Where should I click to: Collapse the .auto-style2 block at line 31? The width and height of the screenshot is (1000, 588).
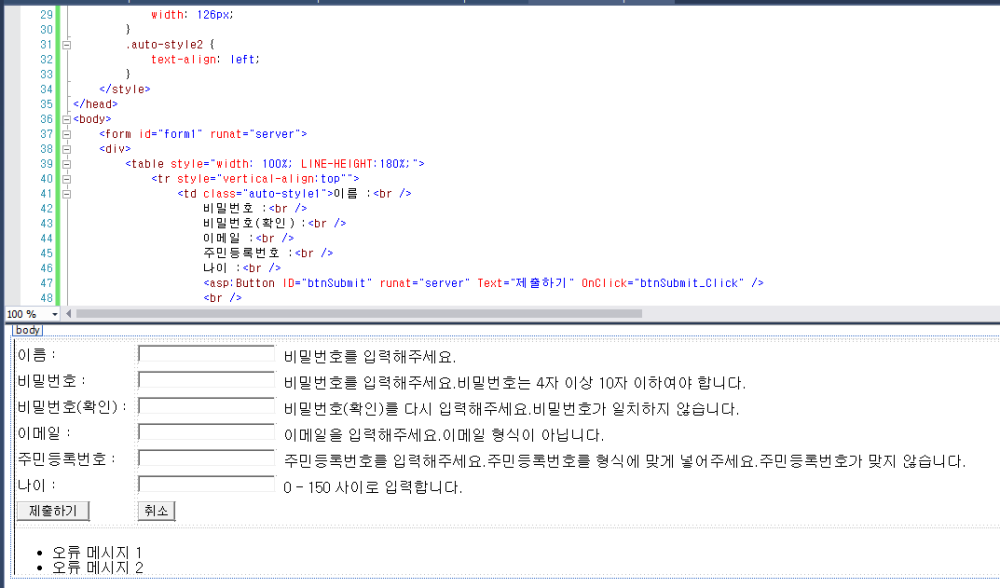point(66,45)
